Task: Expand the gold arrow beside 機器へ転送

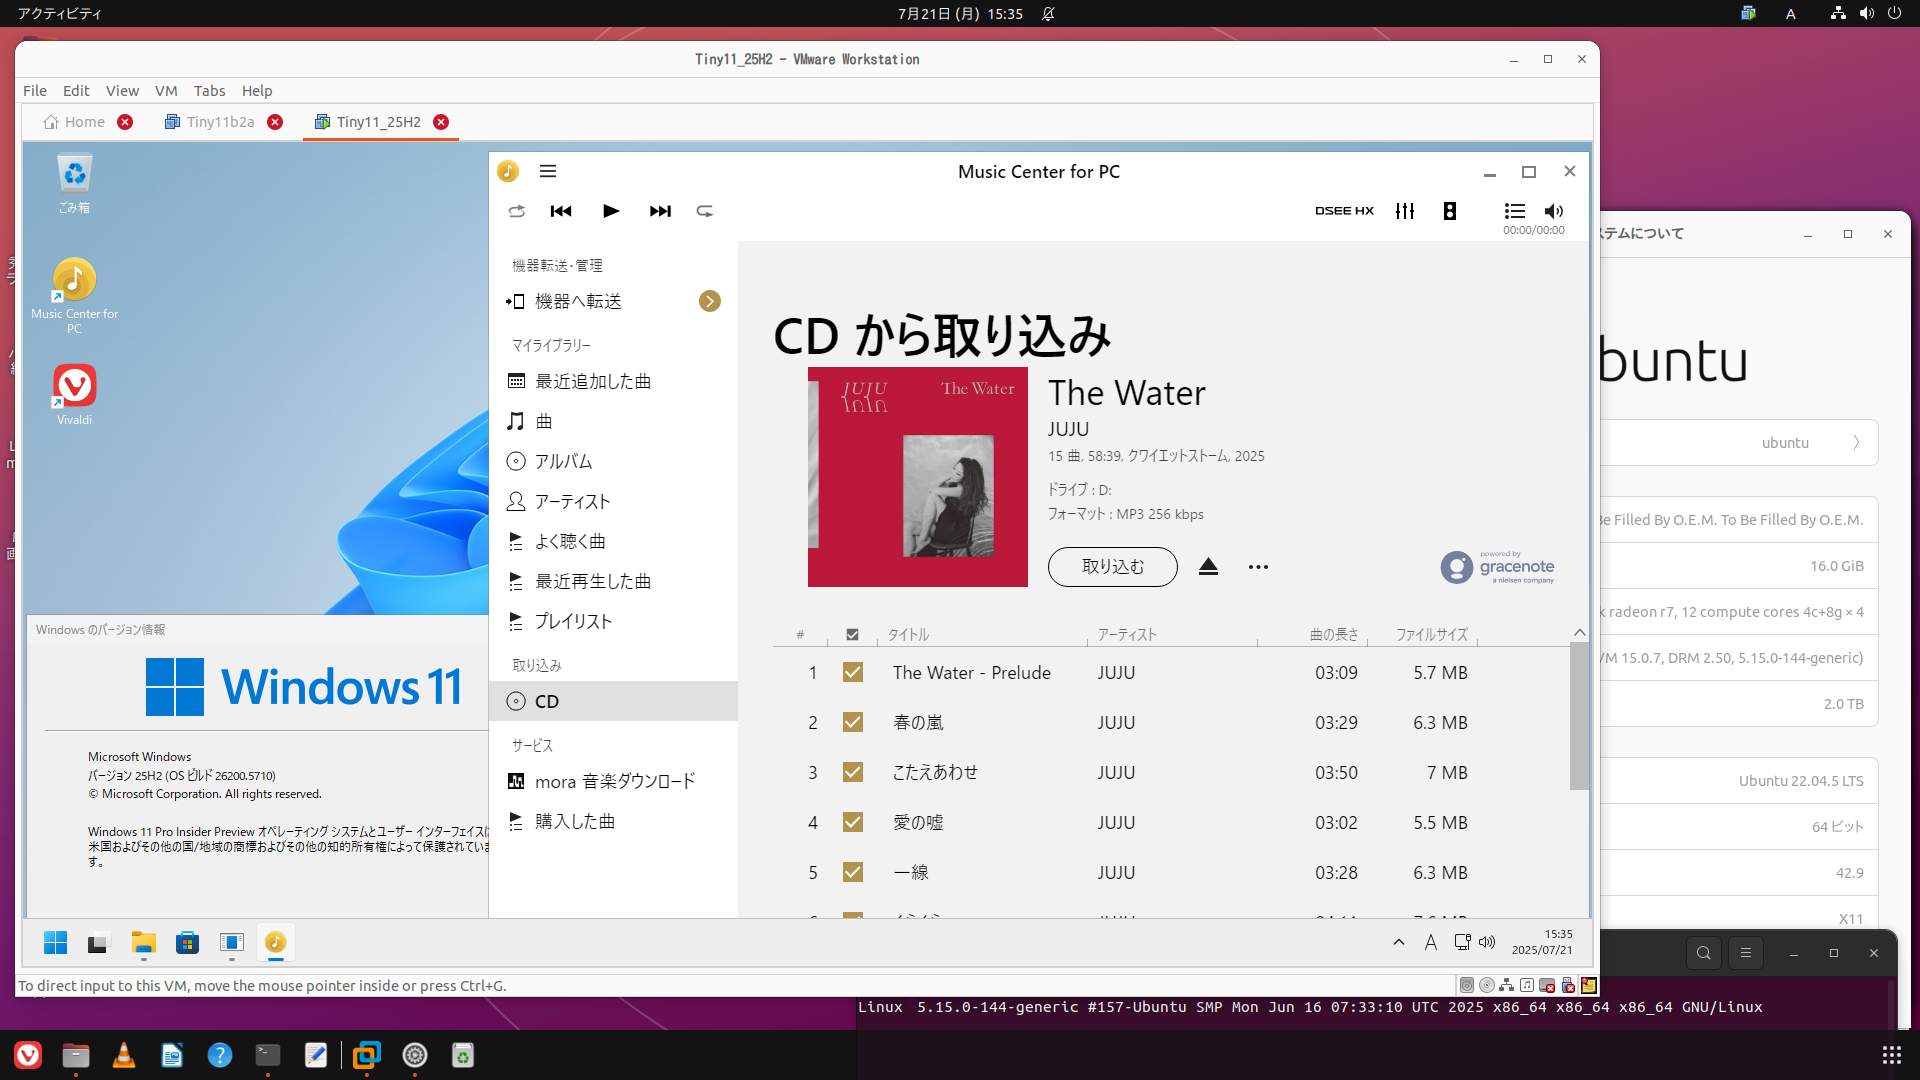Action: click(x=710, y=301)
